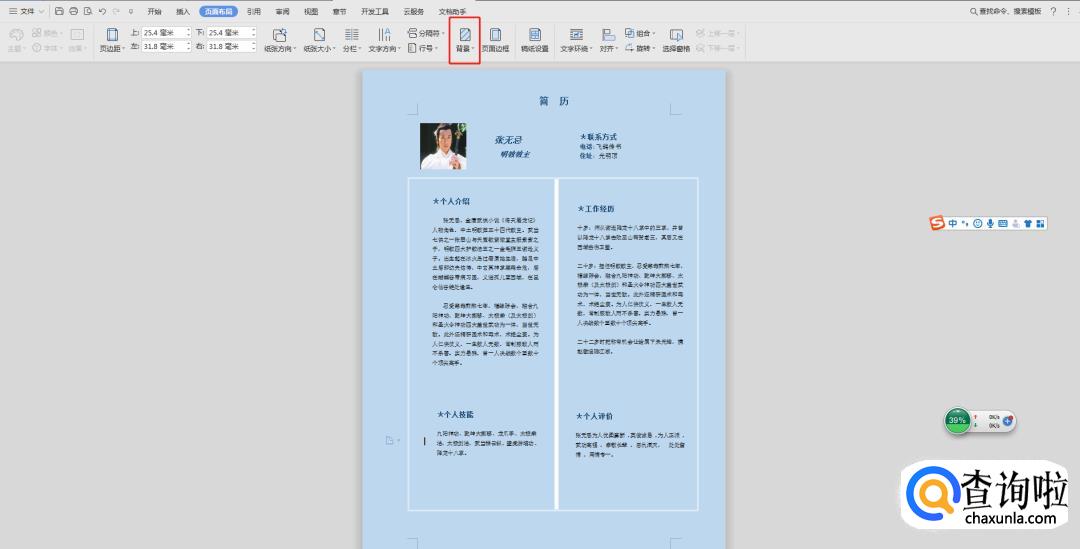The height and width of the screenshot is (549, 1080).
Task: Click the Sogou S logo icon
Action: point(937,223)
